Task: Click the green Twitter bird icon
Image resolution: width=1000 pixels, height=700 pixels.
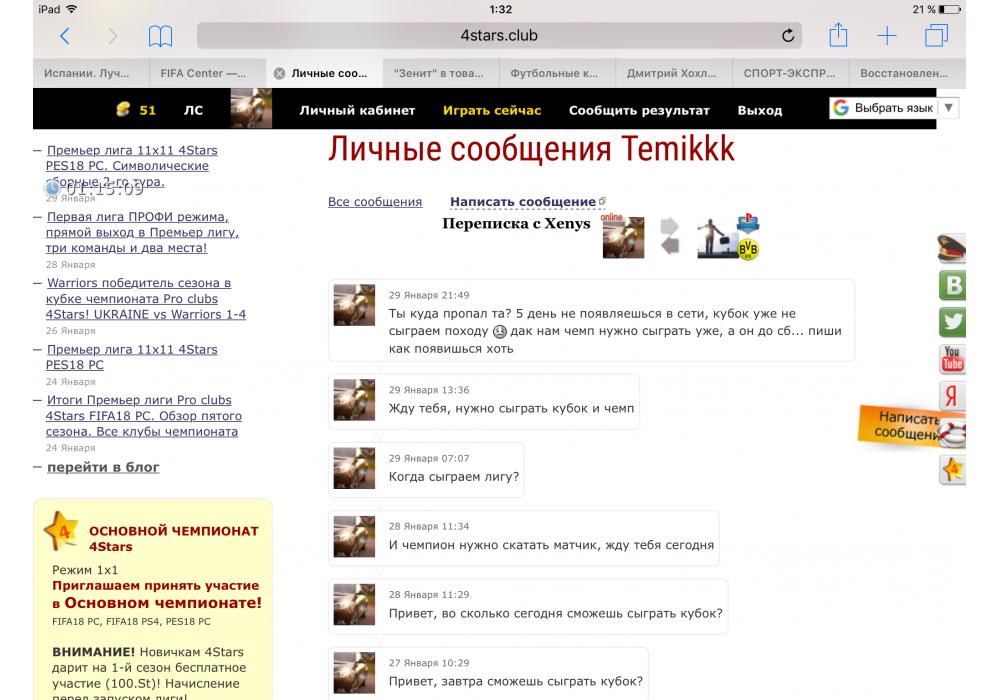Action: tap(952, 321)
